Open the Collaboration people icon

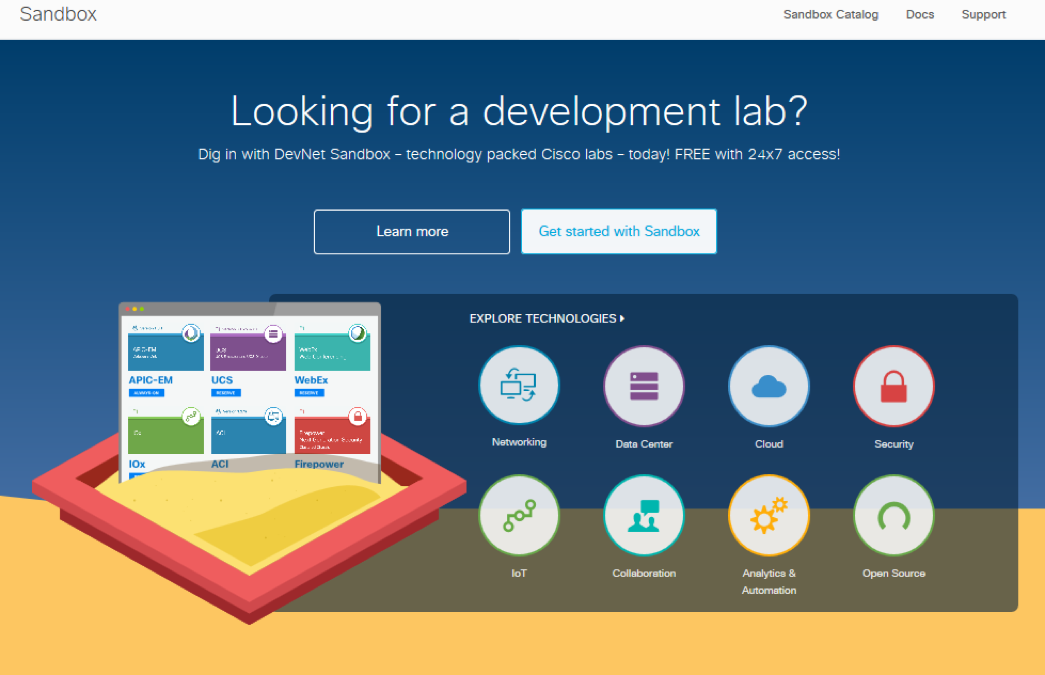[644, 515]
